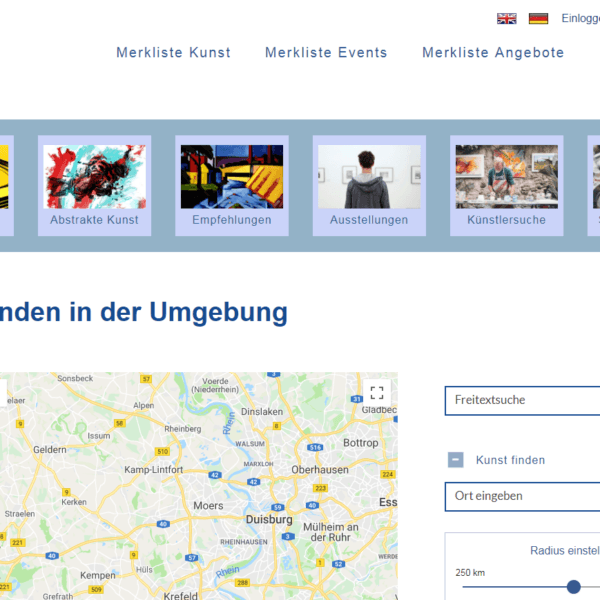The height and width of the screenshot is (600, 600).
Task: Collapse the Kunst finden section
Action: 455,460
